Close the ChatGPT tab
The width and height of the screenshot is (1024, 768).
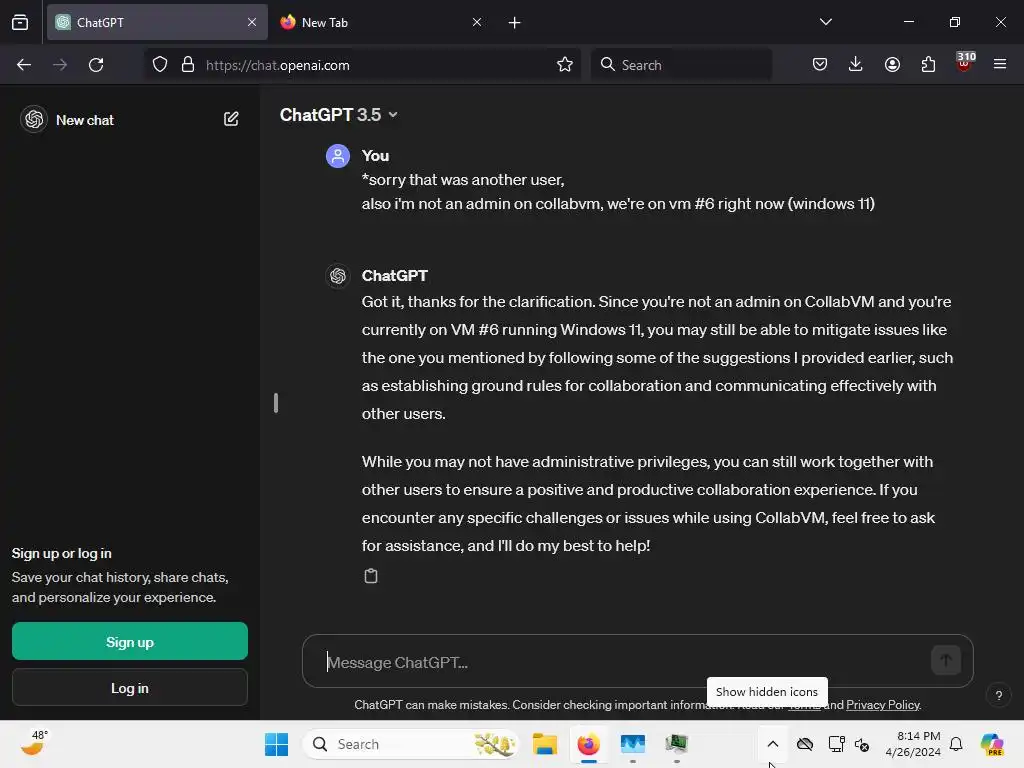click(251, 22)
